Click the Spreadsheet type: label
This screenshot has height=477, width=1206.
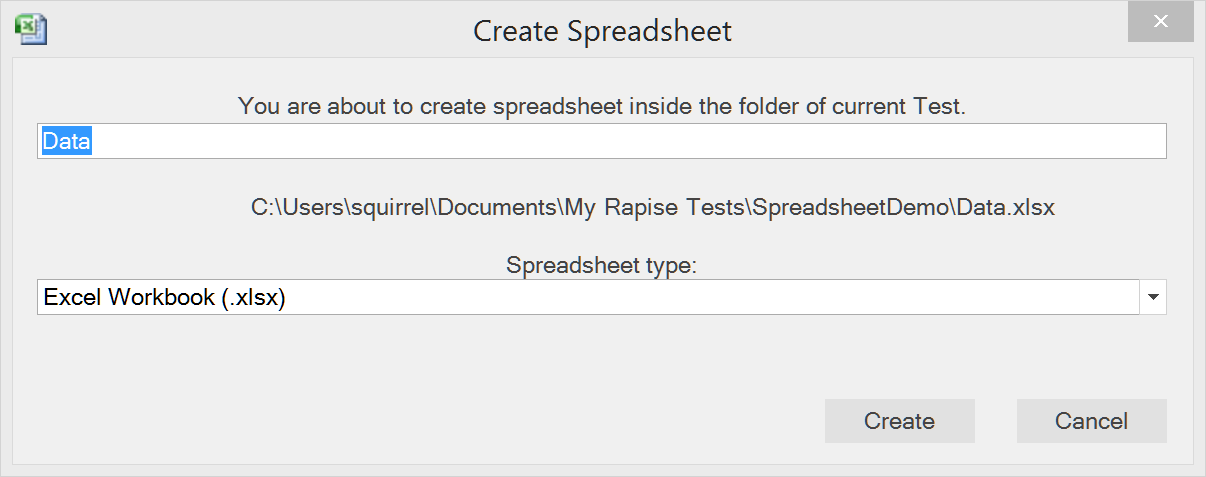click(601, 266)
